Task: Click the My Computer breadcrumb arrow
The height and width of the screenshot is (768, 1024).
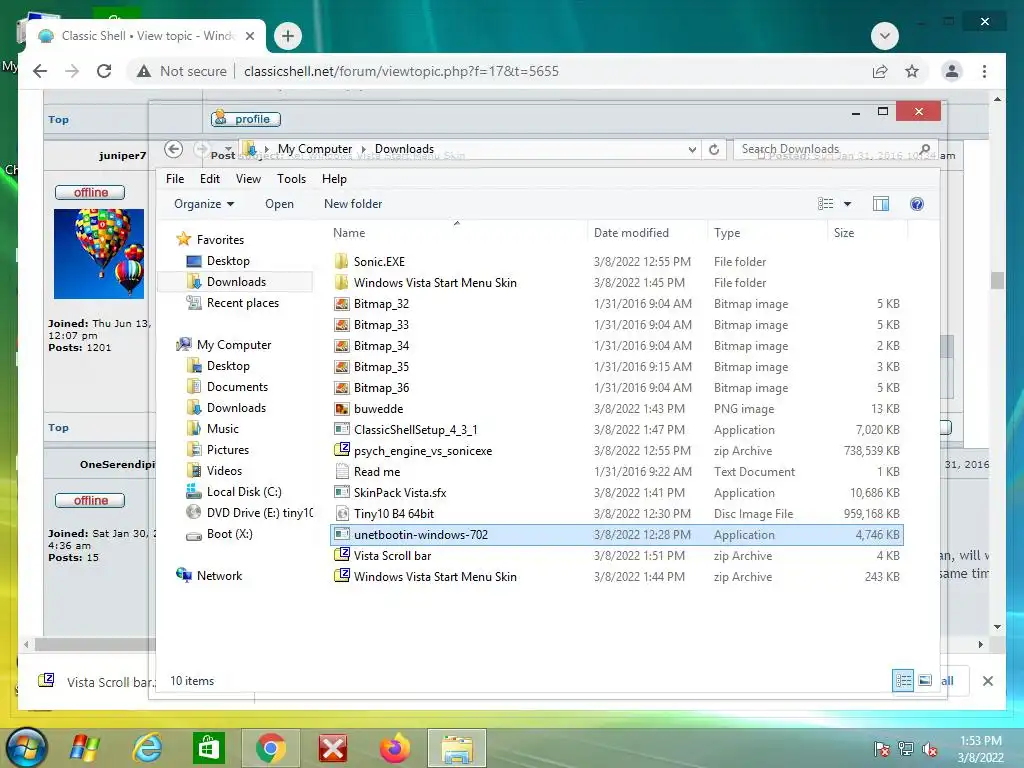Action: point(364,149)
